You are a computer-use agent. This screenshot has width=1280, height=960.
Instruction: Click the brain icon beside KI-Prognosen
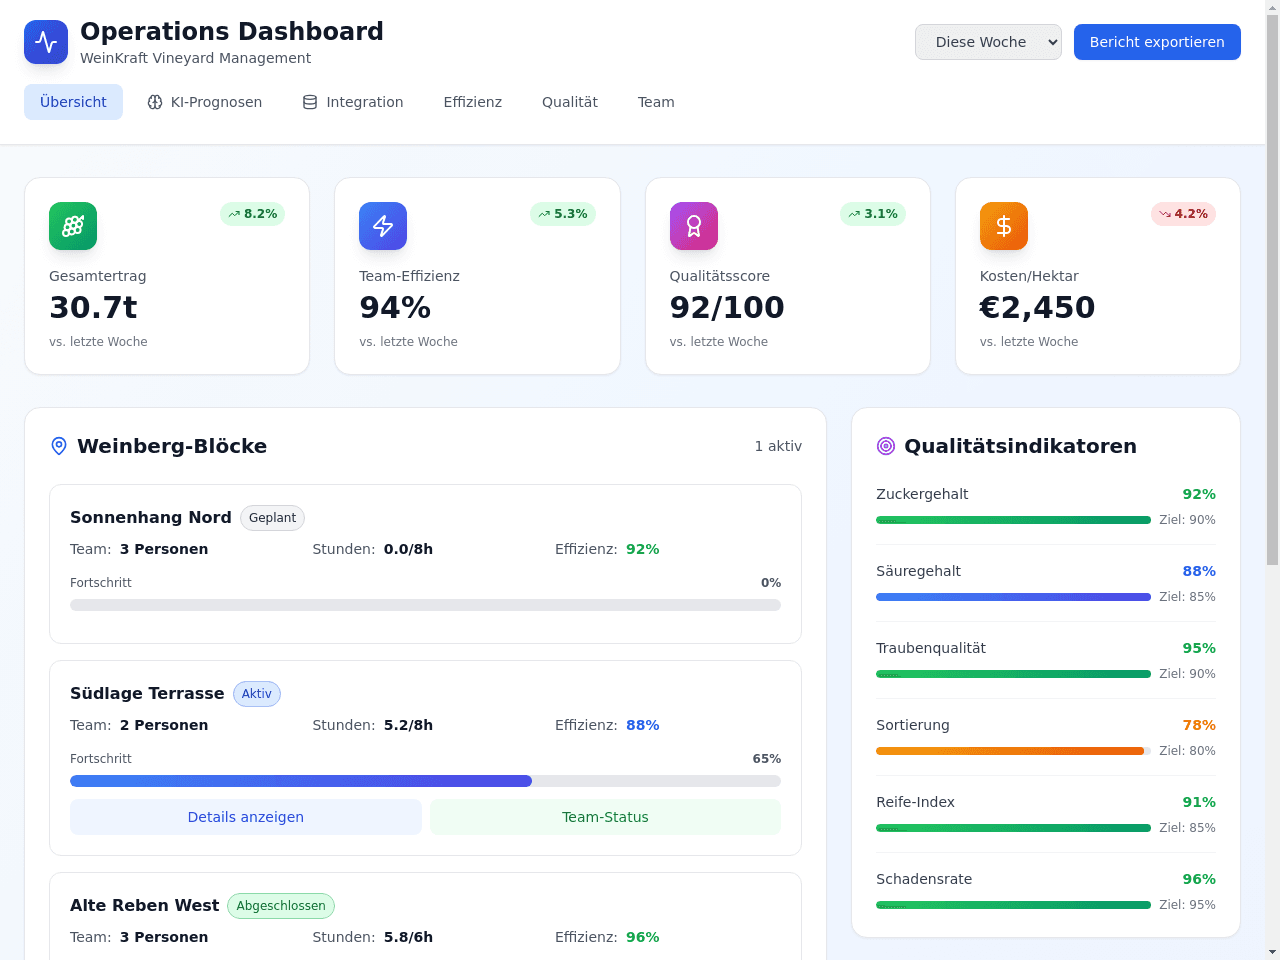tap(155, 102)
